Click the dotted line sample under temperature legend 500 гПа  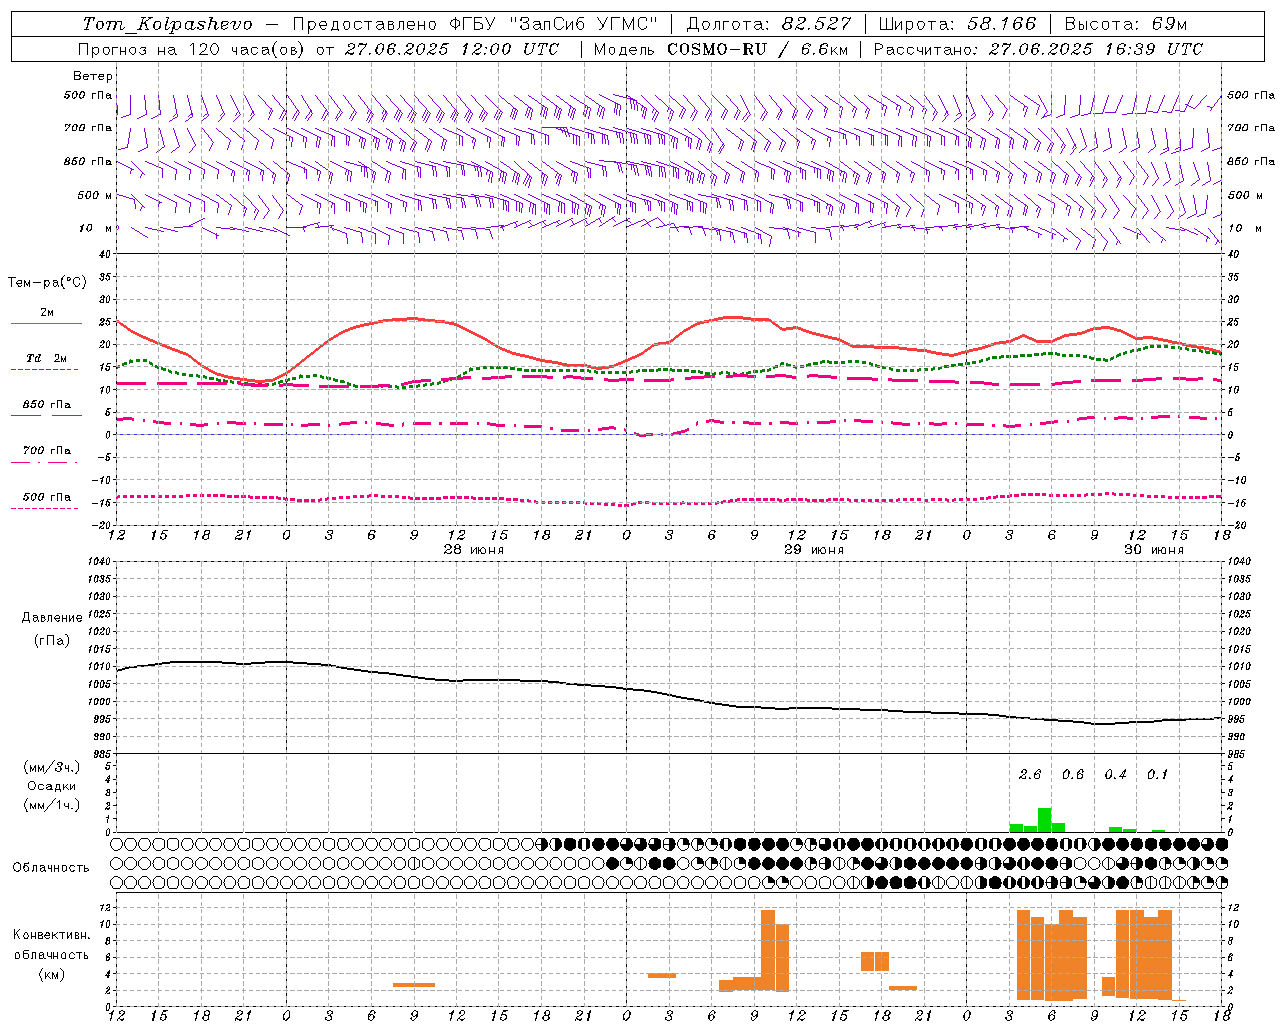(44, 508)
